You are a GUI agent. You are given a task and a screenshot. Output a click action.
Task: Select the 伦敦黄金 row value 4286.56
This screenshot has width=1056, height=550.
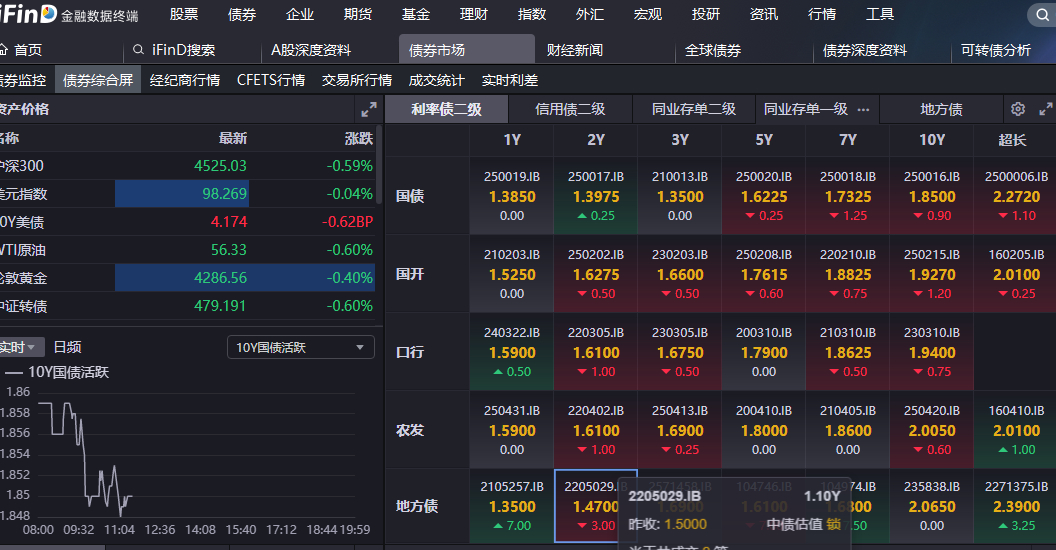tap(220, 277)
